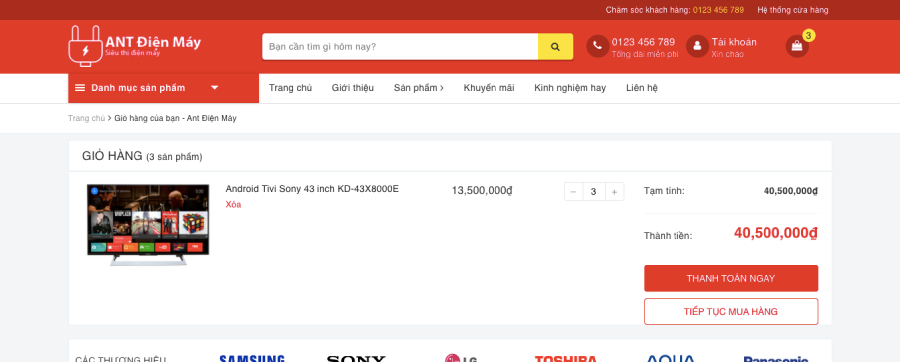Open the shopping cart icon
Image resolution: width=900 pixels, height=362 pixels.
(x=797, y=46)
